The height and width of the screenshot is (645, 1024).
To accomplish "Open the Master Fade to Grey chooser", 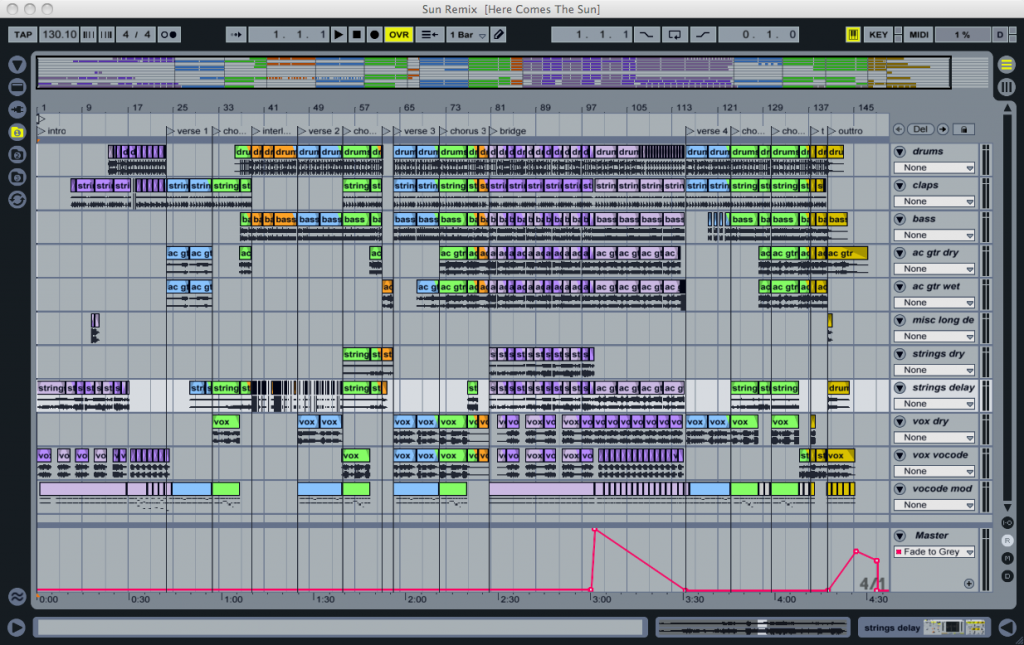I will tap(935, 552).
